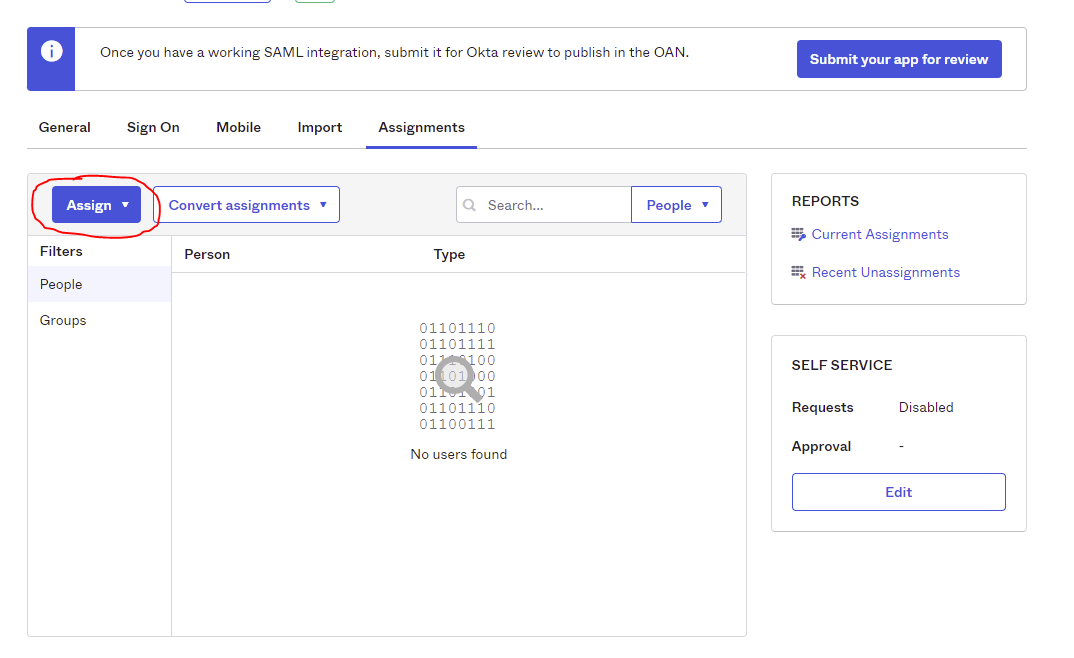Switch to the Sign On tab
Image resolution: width=1074 pixels, height=658 pixels.
(x=153, y=127)
